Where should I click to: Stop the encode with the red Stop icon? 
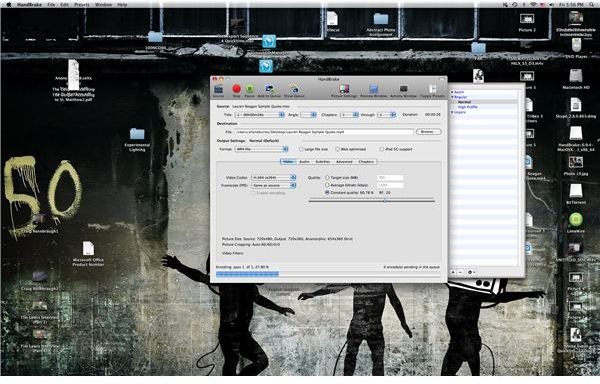click(x=236, y=89)
